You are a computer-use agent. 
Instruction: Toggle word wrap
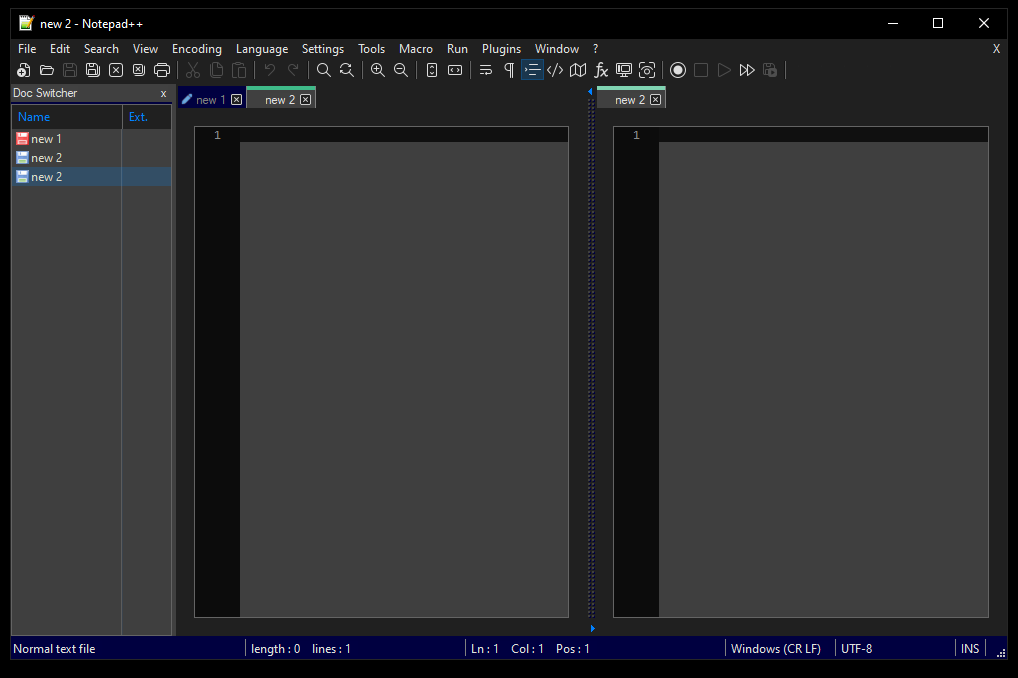(x=485, y=70)
